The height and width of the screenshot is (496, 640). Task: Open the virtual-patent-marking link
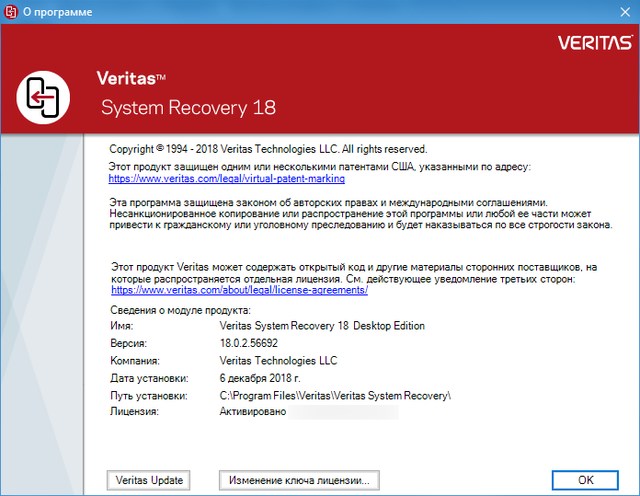pos(226,178)
